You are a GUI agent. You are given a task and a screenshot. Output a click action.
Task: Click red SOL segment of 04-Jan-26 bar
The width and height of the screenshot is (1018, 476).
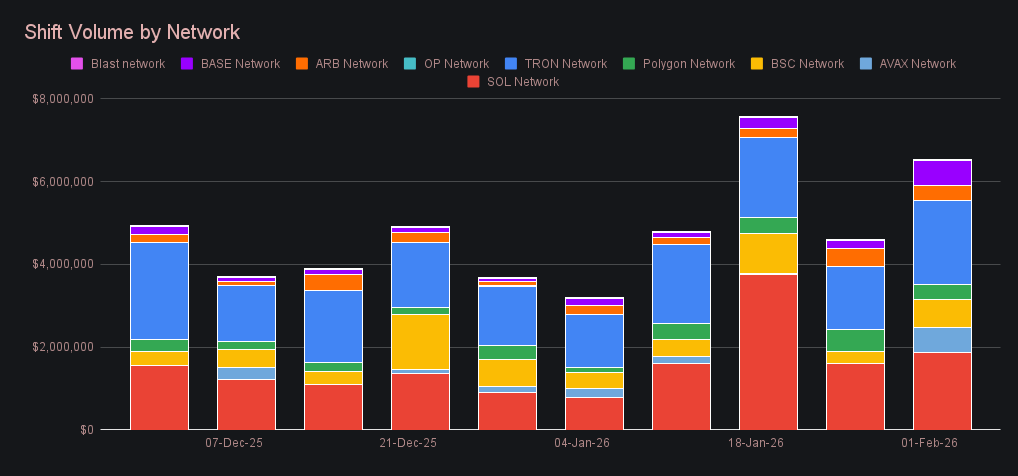pyautogui.click(x=594, y=413)
